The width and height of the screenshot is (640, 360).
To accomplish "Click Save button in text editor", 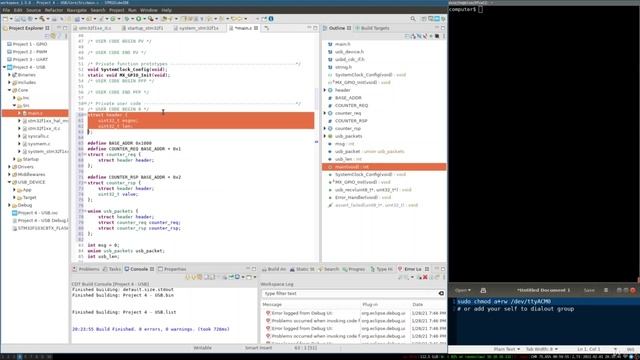I will click(589, 290).
